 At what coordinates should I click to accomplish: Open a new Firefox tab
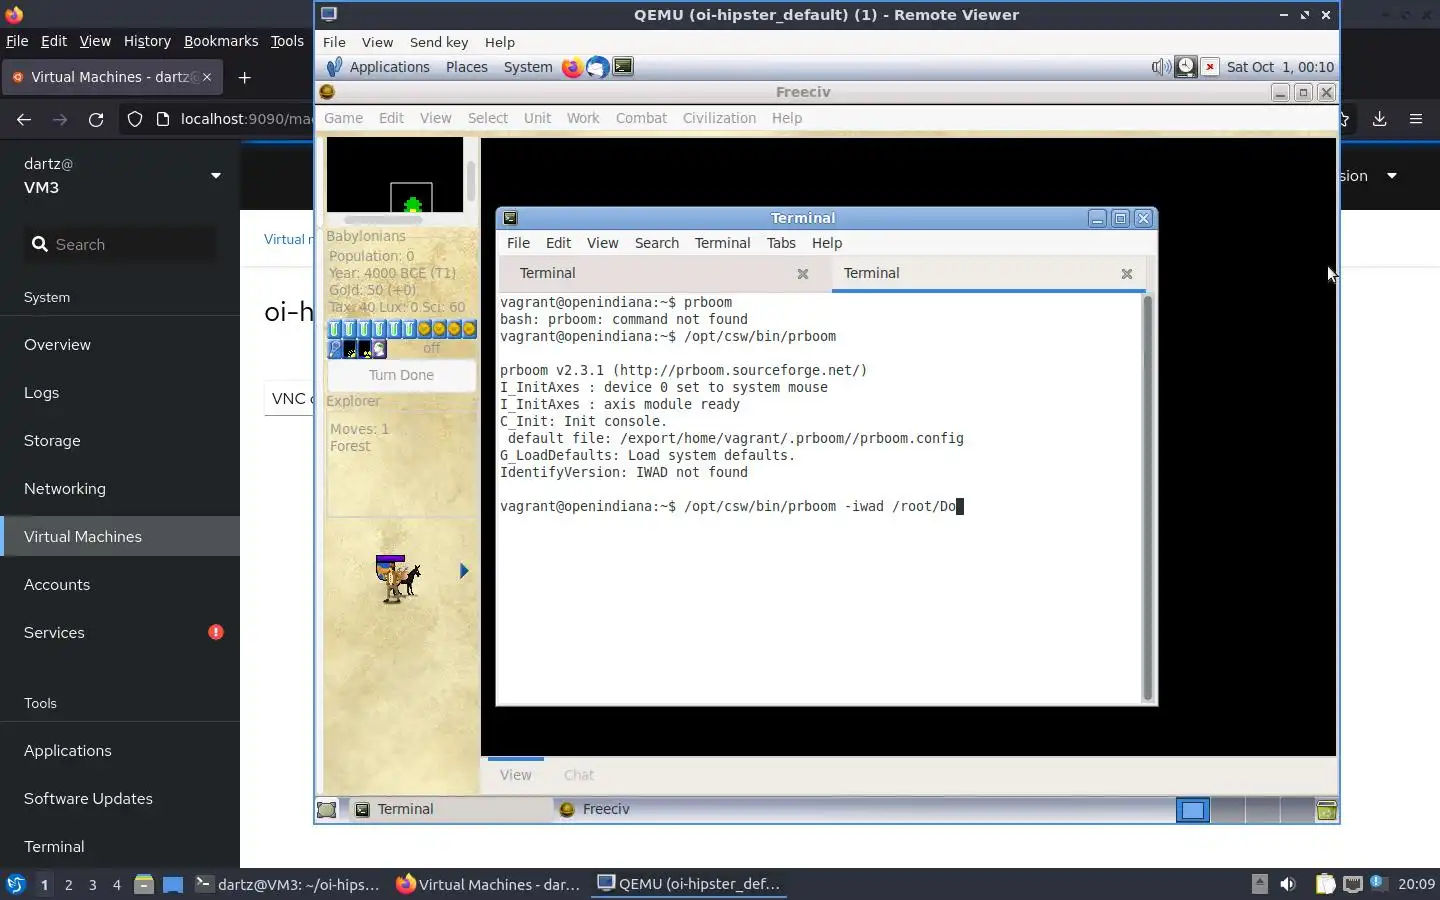[x=244, y=77]
